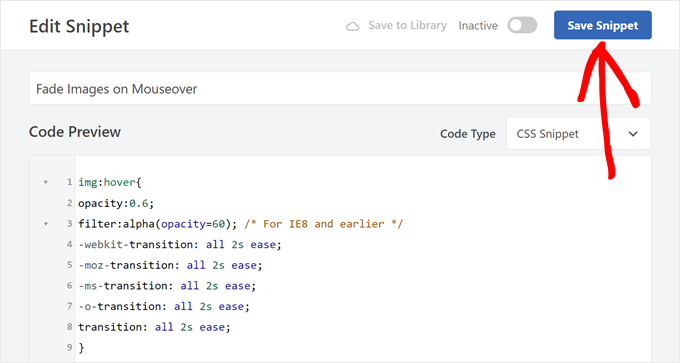Click the 'Edit Snippet' heading
680x363 pixels.
79,26
